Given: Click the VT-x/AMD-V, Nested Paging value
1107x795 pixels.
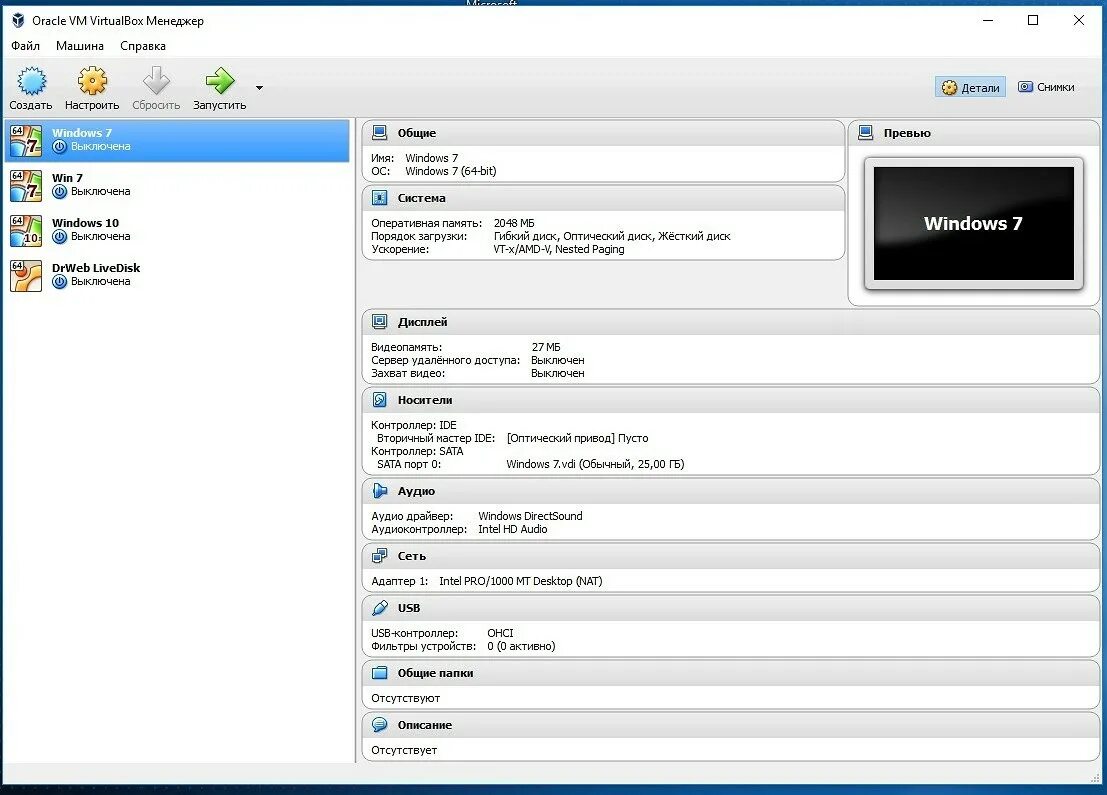Looking at the screenshot, I should click(x=558, y=249).
